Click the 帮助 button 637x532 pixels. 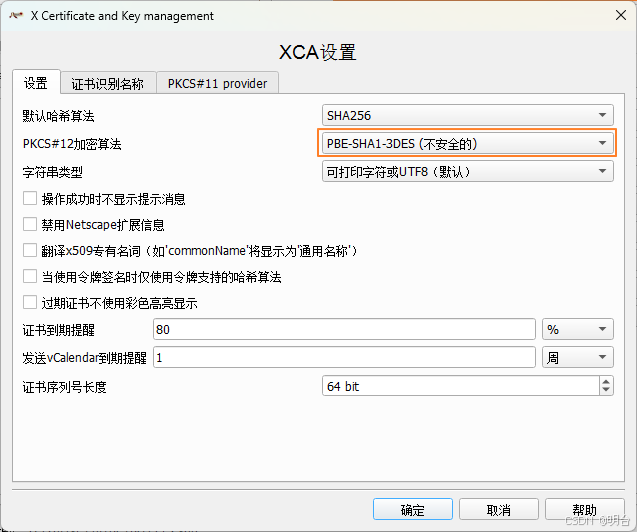point(585,509)
